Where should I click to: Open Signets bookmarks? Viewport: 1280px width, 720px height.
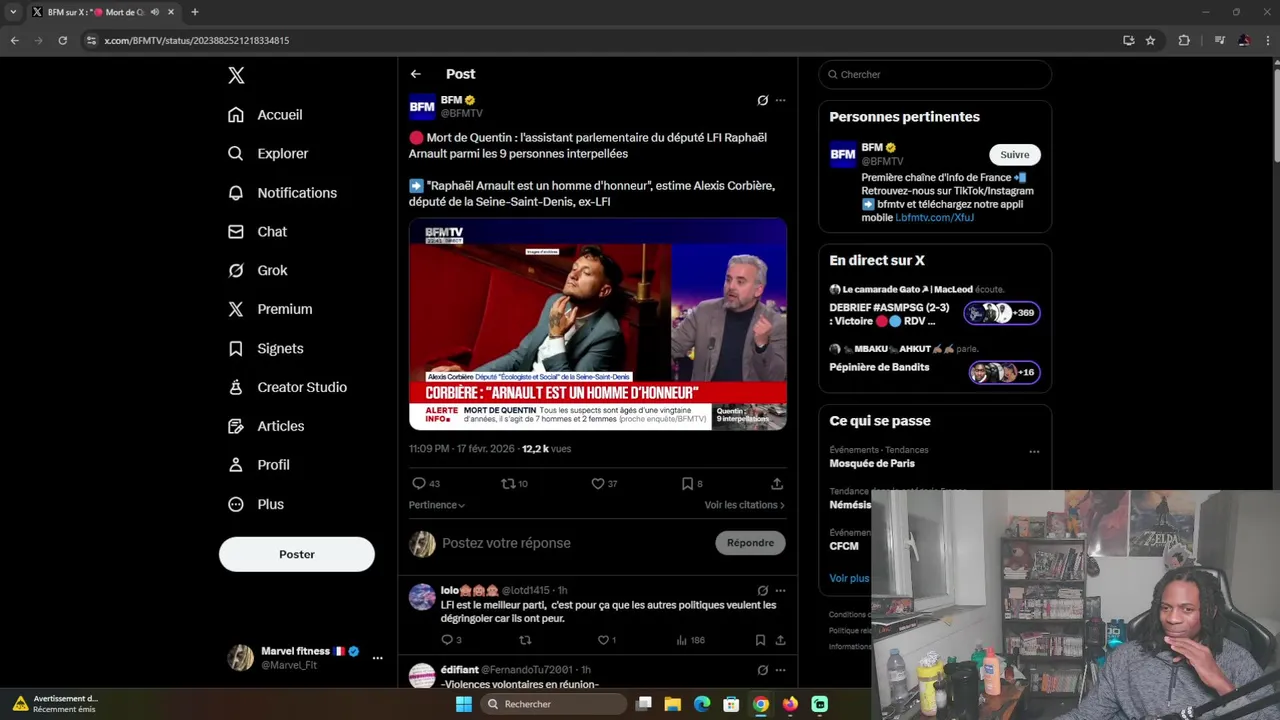[265, 349]
